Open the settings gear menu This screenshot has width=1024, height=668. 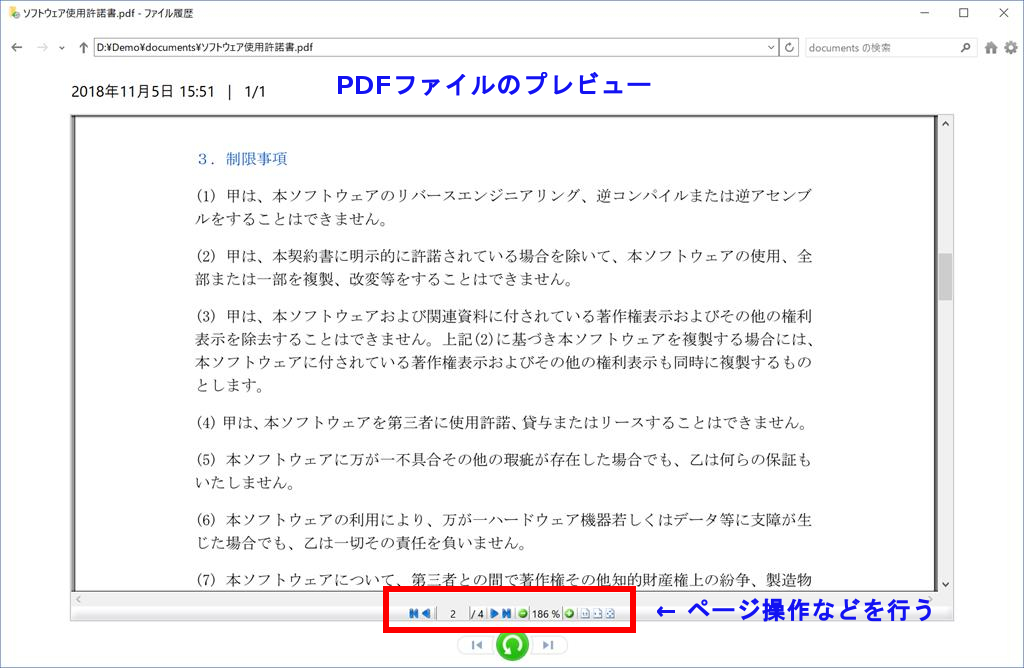click(1010, 47)
